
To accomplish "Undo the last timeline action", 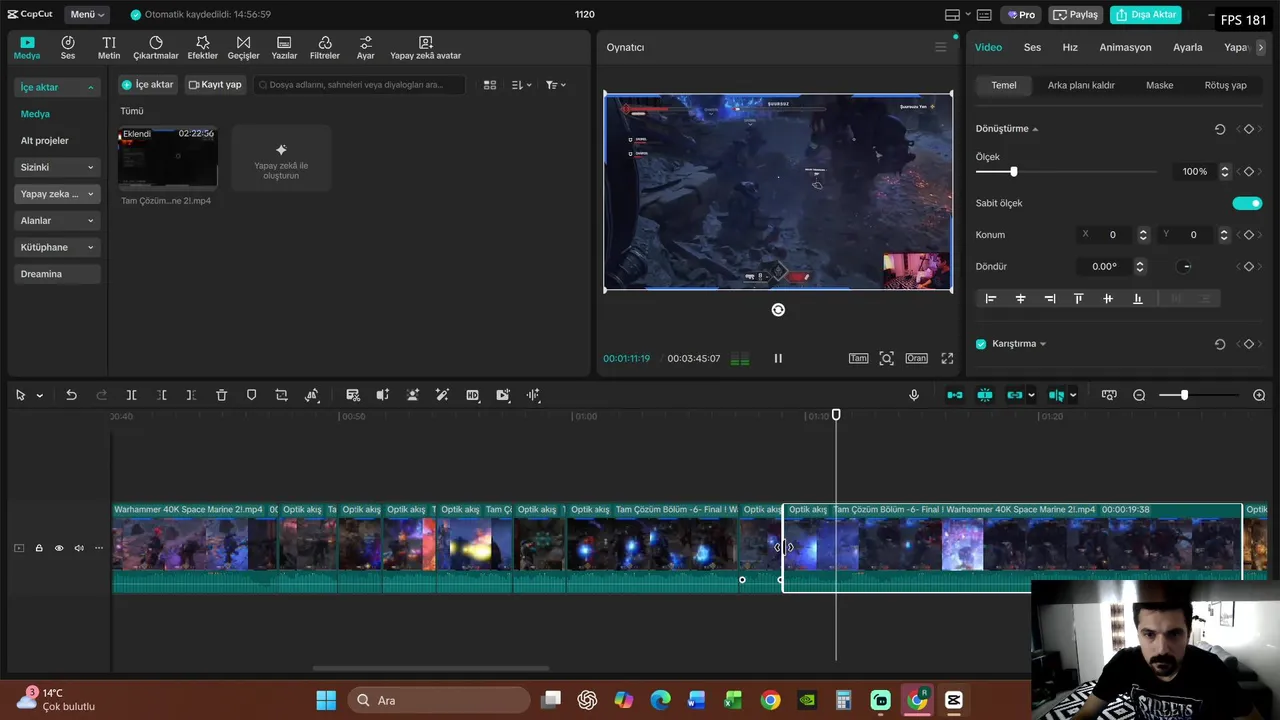I will tap(71, 395).
